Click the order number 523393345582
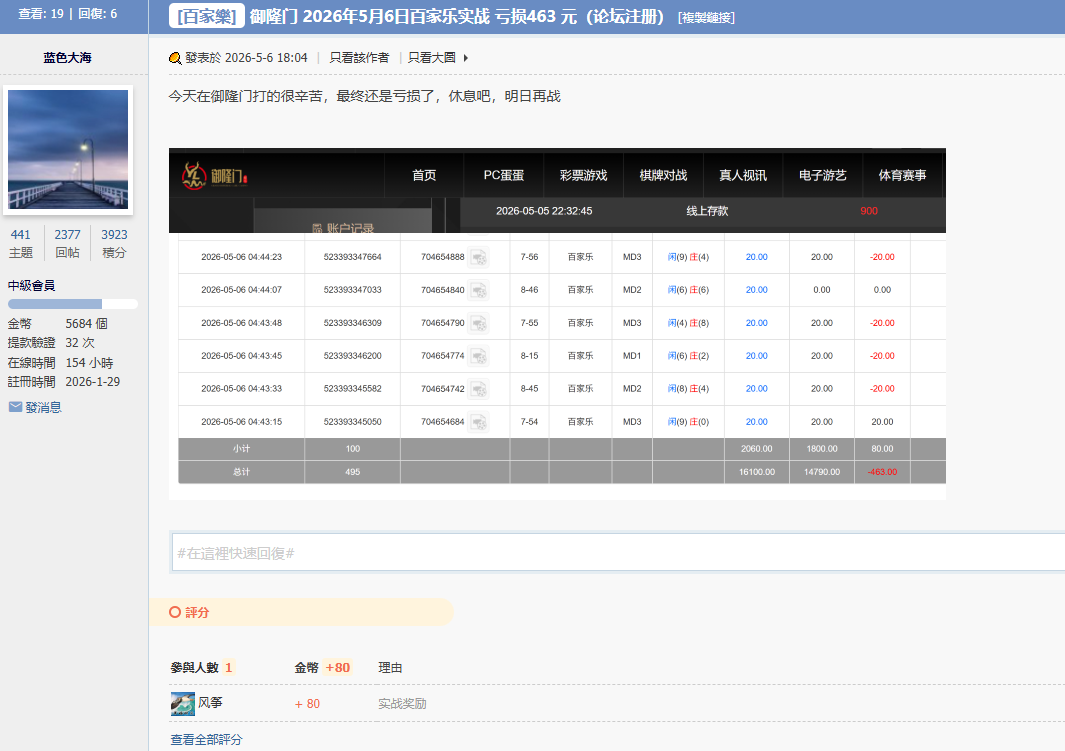Viewport: 1065px width, 751px height. coord(353,389)
